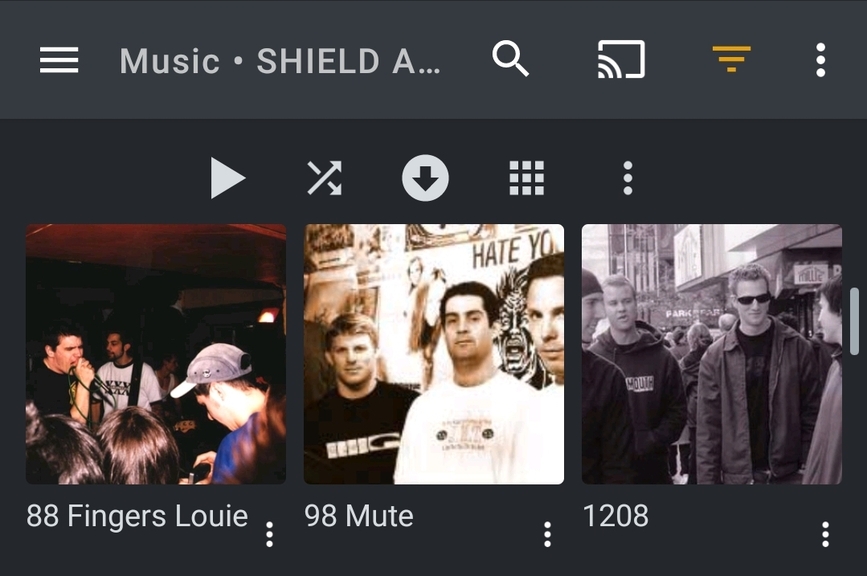Open the yellow filter and sort icon

pos(731,59)
